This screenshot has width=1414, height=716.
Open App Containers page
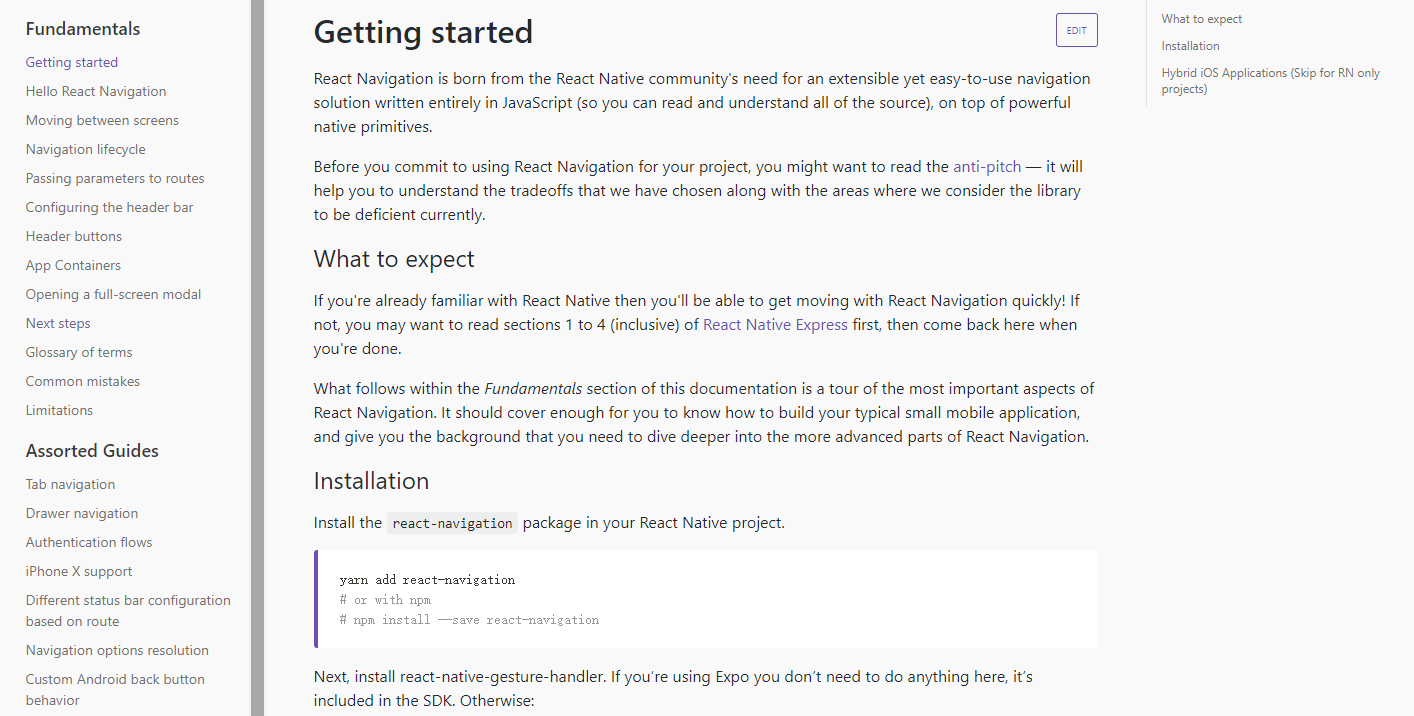coord(73,265)
